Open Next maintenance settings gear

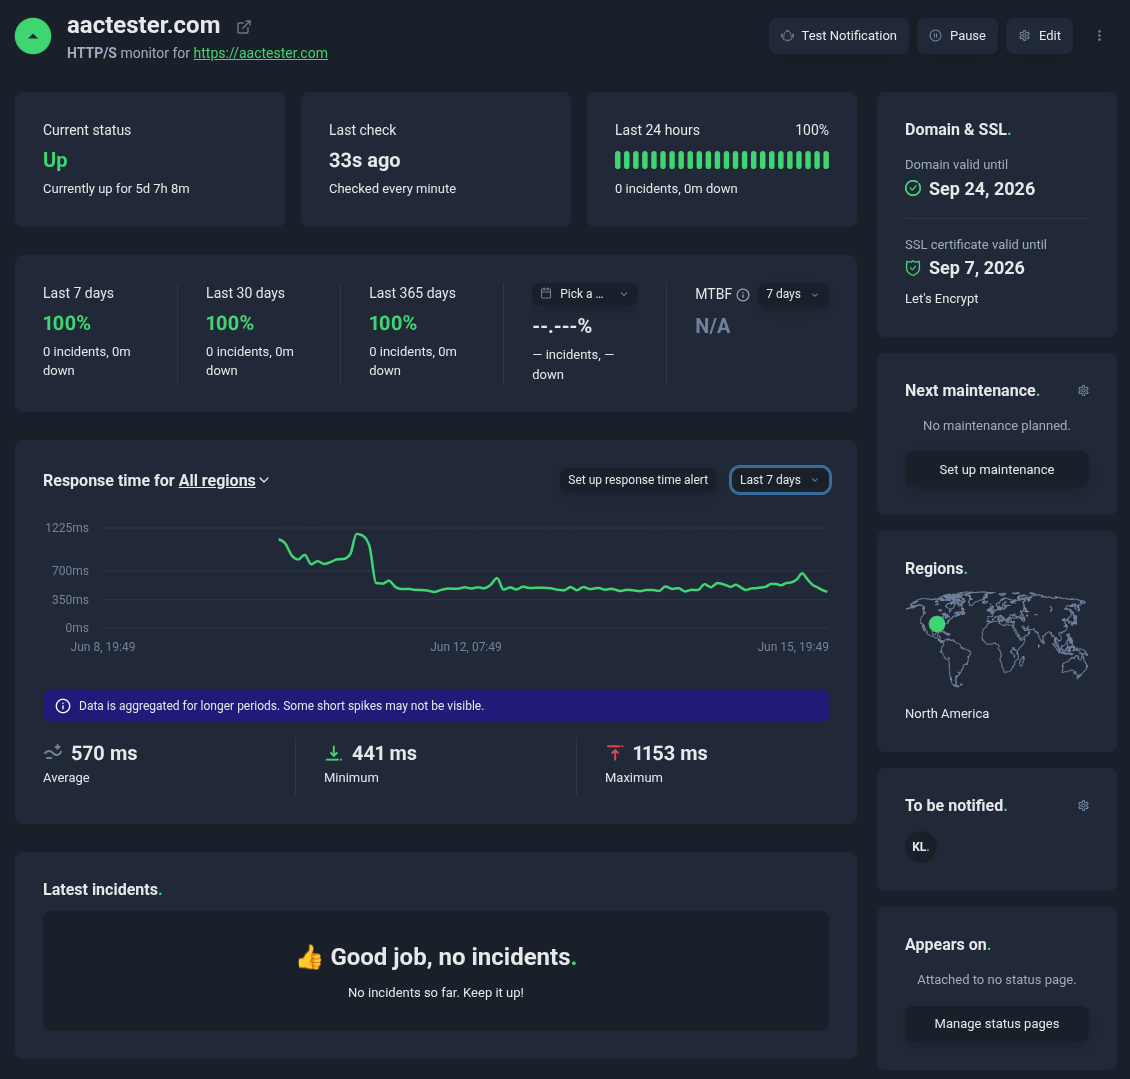tap(1083, 391)
